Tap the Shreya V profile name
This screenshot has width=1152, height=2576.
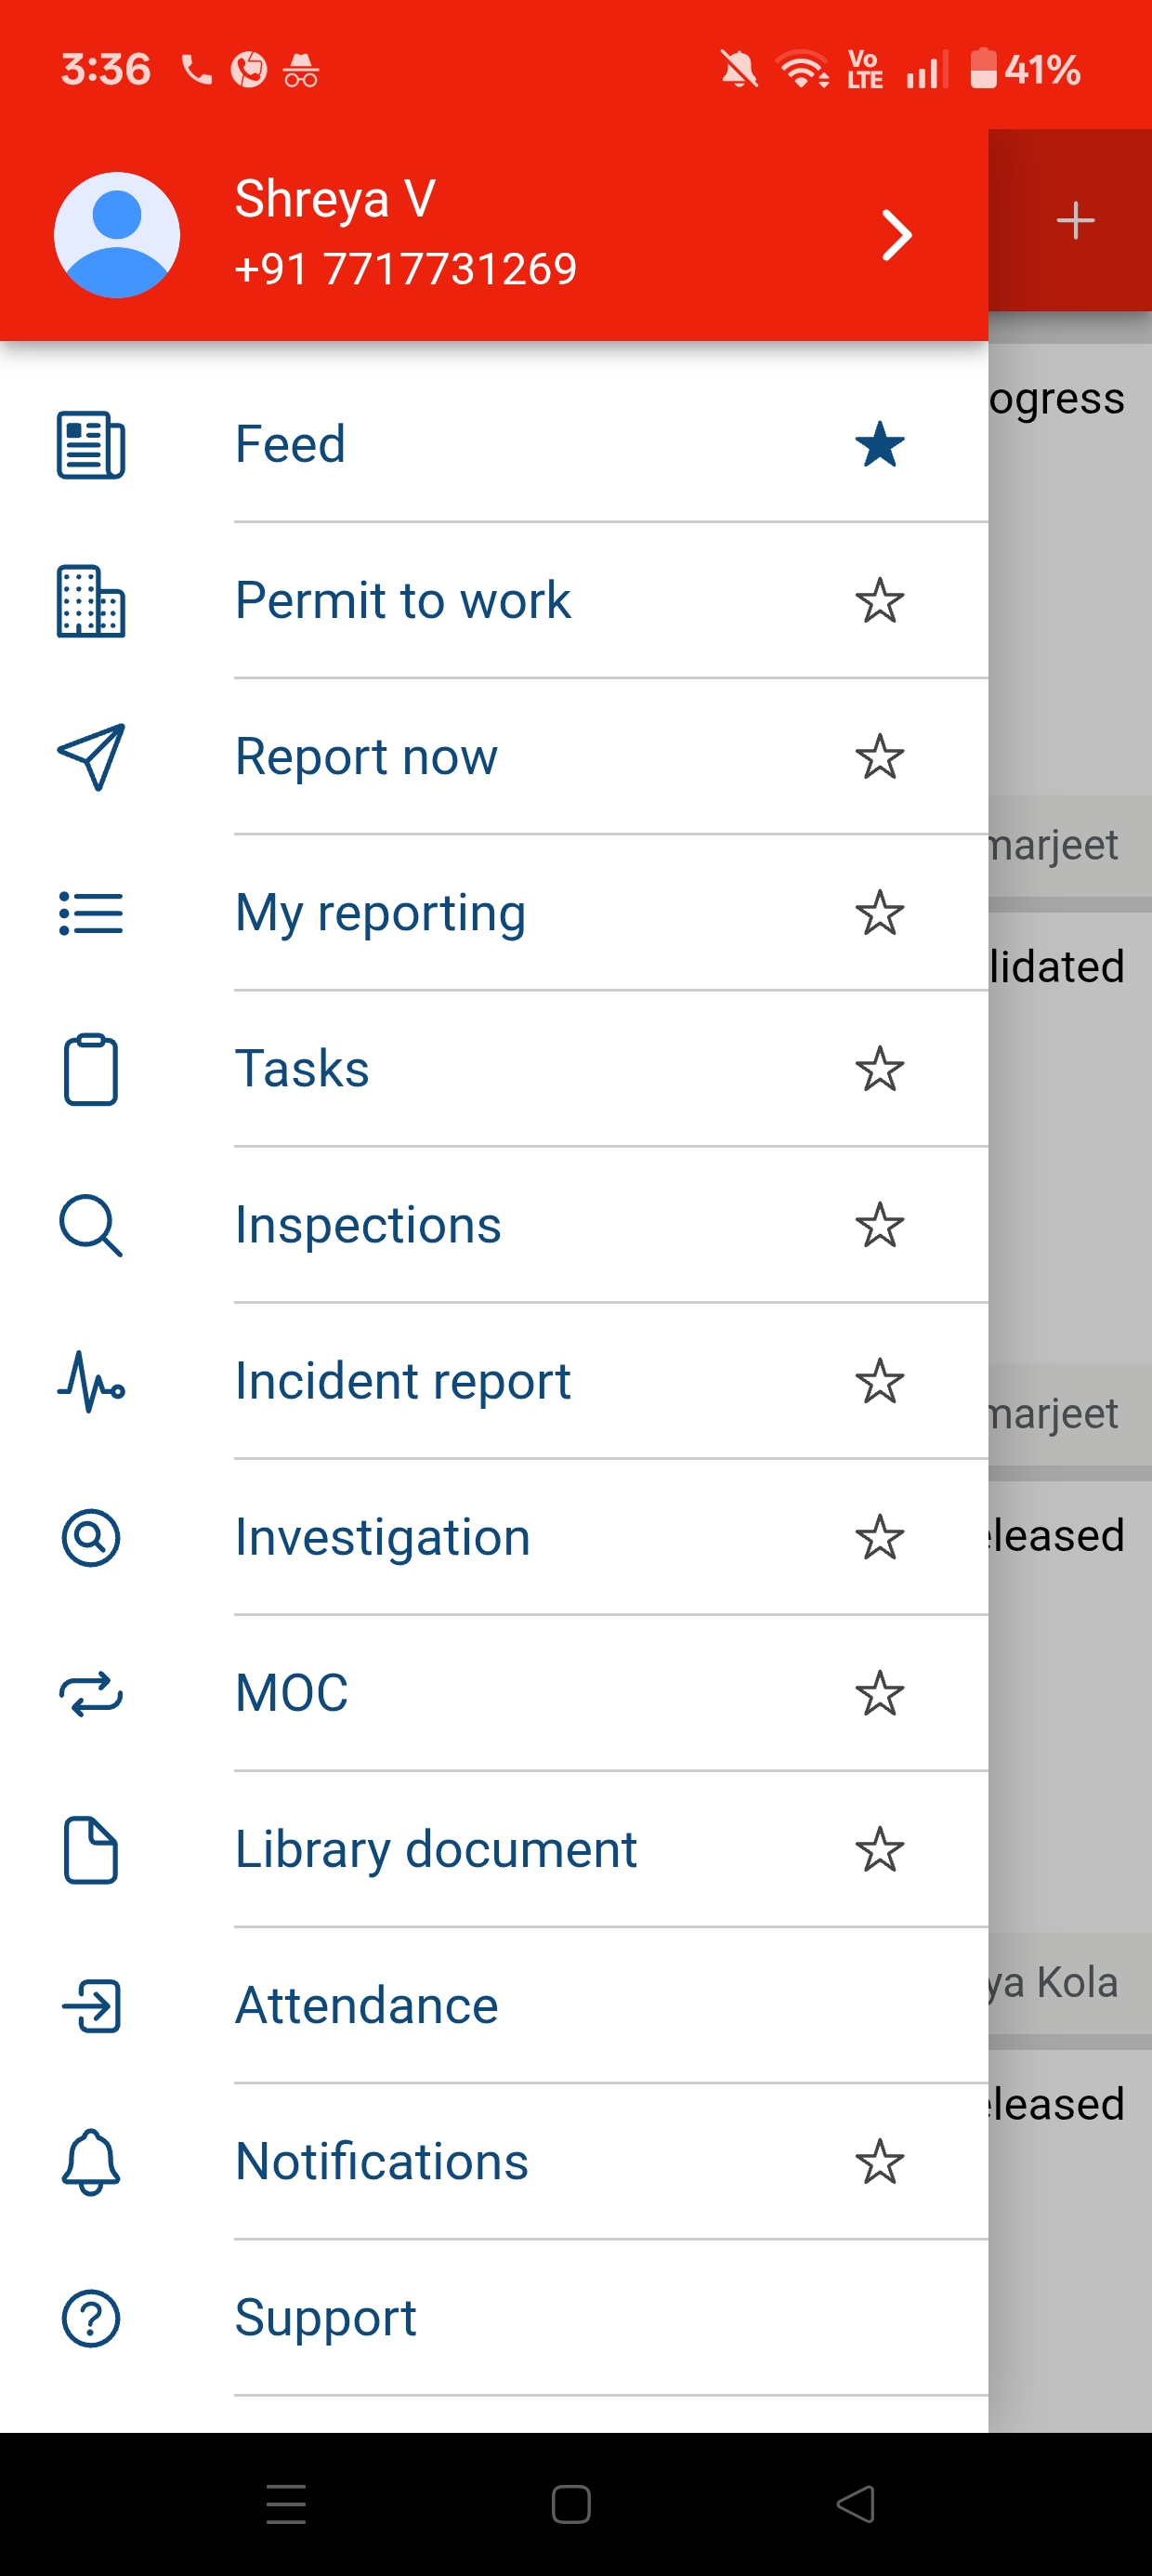(335, 198)
